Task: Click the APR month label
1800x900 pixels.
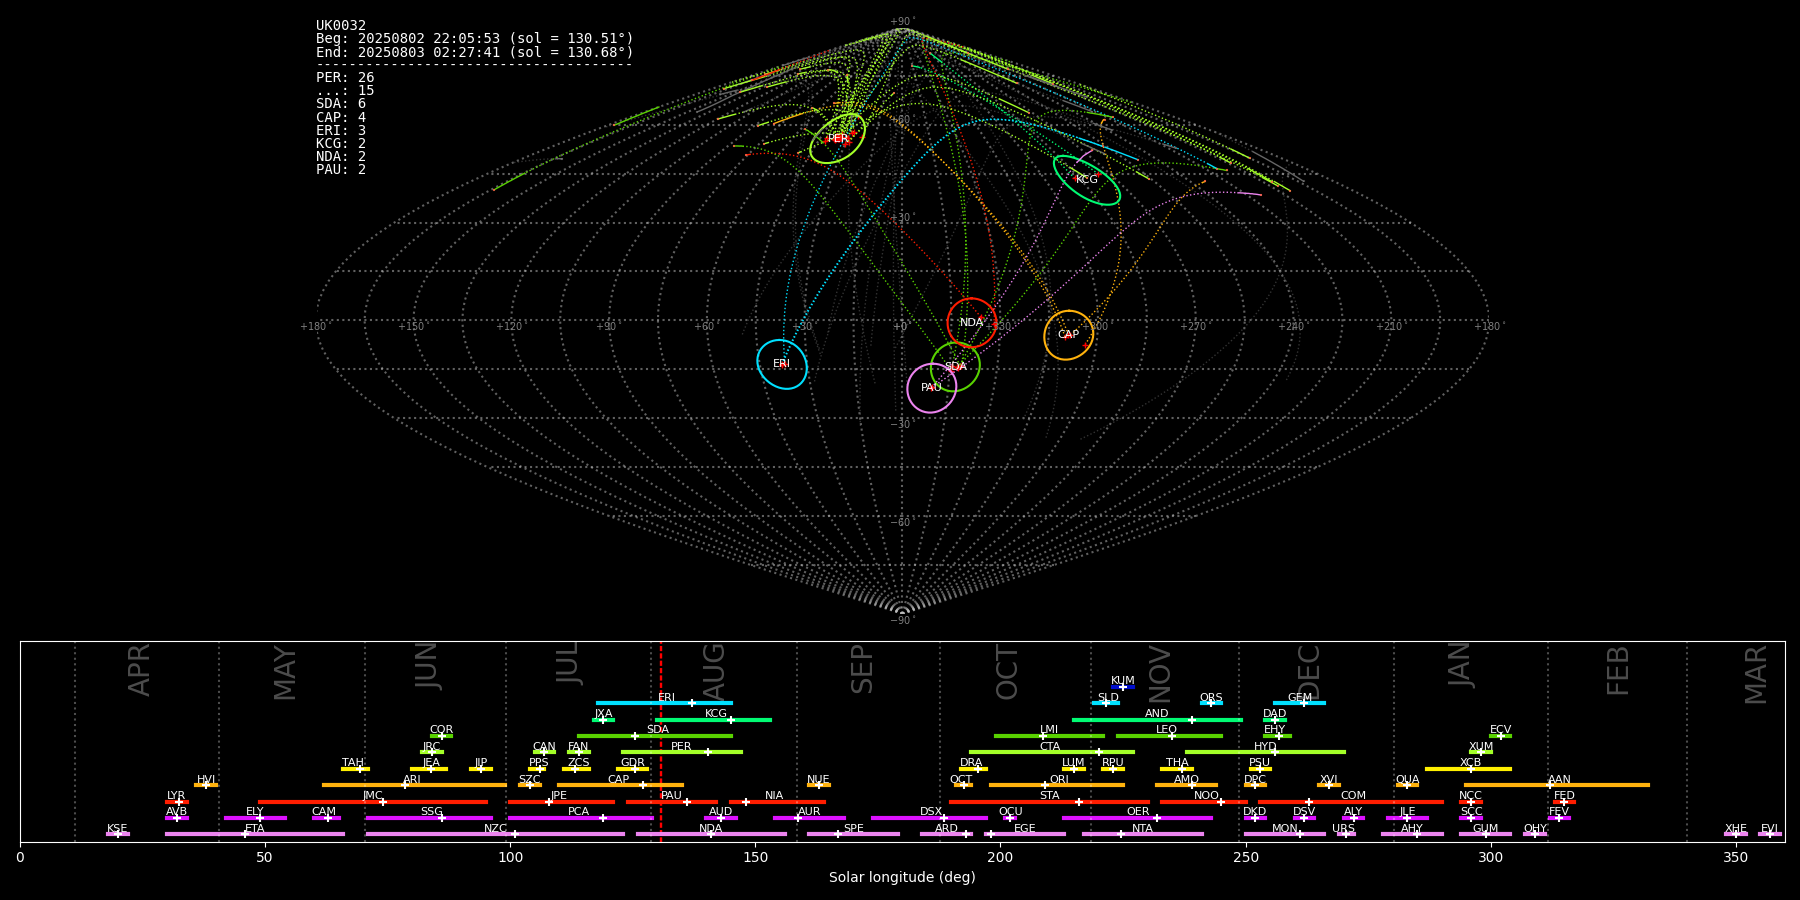Action: 139,669
